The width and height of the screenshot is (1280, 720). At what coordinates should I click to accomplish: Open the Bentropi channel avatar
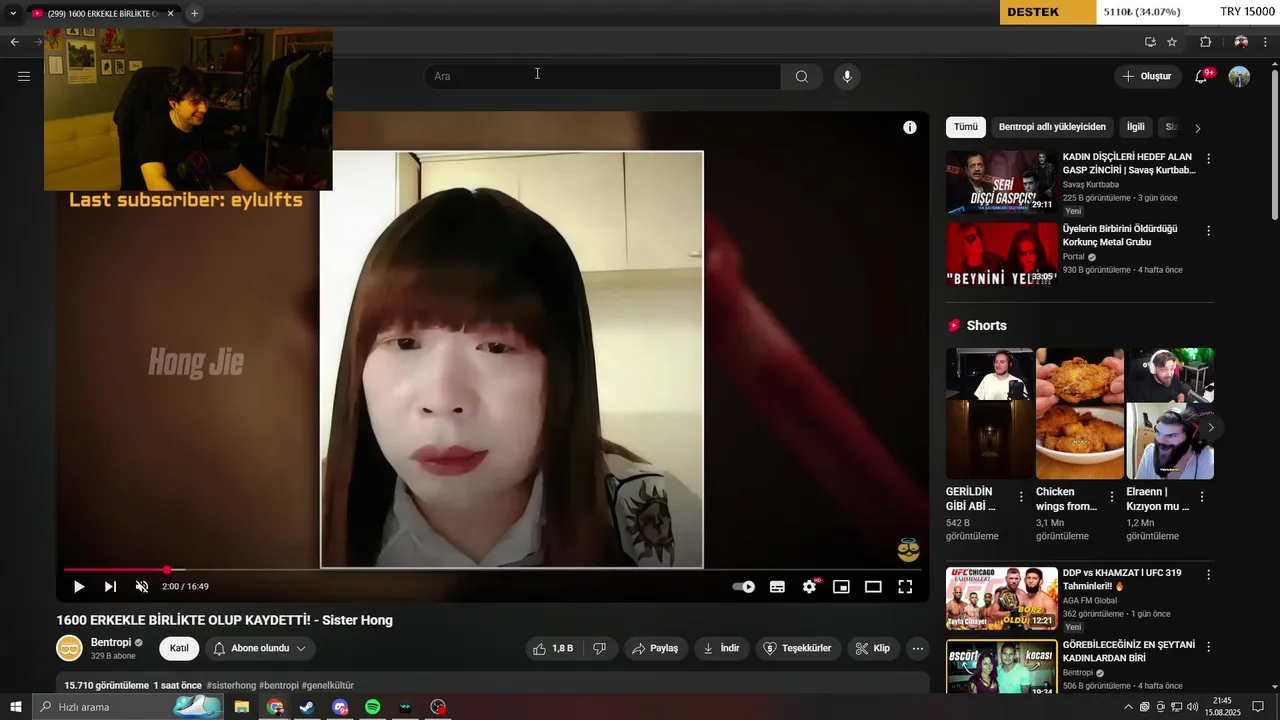(69, 648)
